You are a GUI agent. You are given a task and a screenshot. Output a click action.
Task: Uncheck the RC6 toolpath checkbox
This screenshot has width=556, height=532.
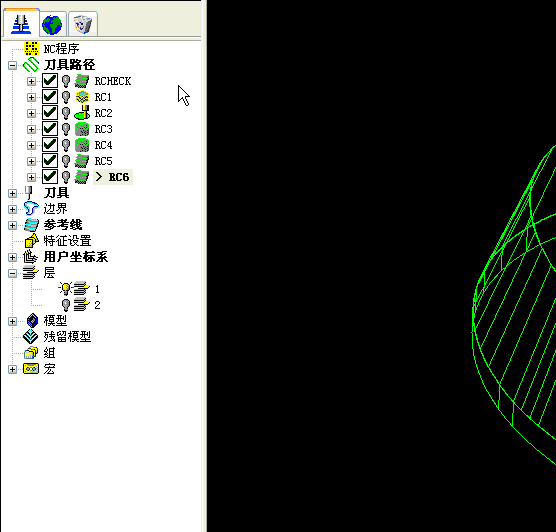(50, 176)
